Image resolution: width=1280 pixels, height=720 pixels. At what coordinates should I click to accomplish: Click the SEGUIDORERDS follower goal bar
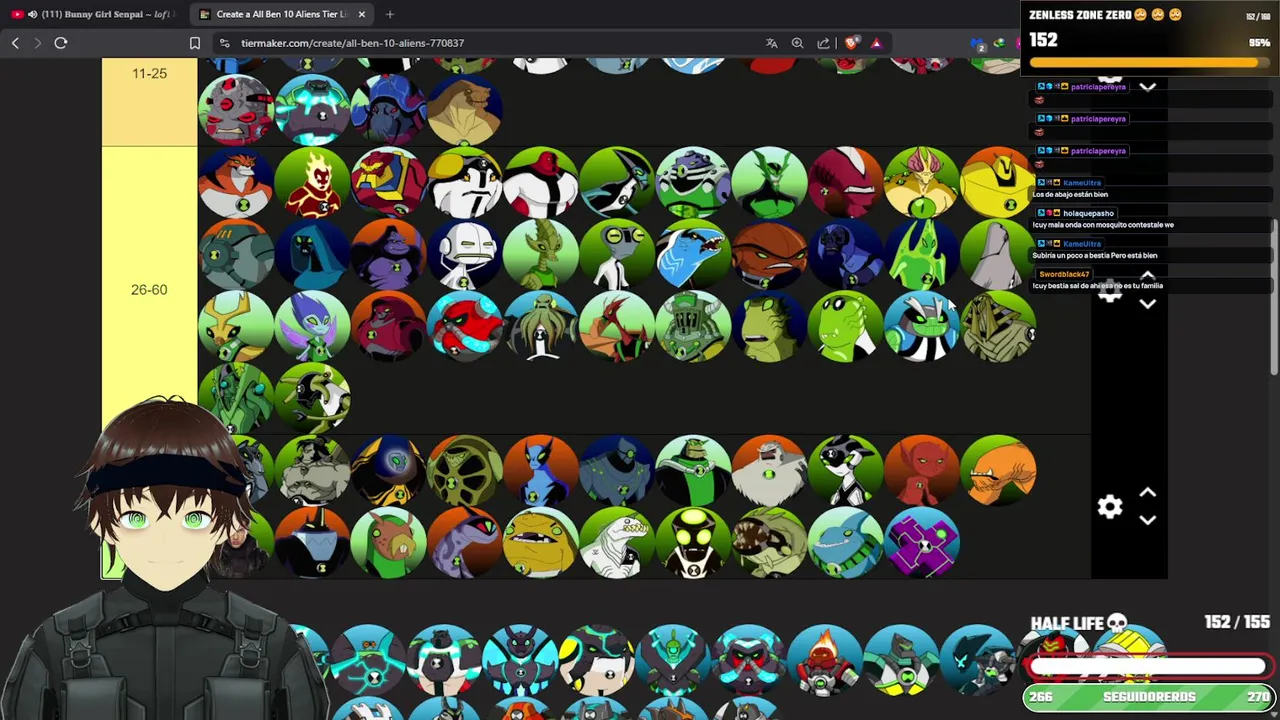[x=1148, y=697]
